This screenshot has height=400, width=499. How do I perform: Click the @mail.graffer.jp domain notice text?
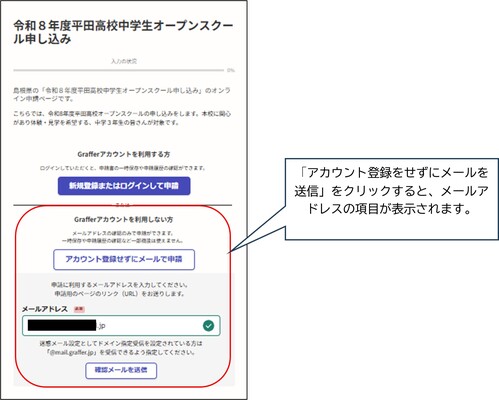121,348
